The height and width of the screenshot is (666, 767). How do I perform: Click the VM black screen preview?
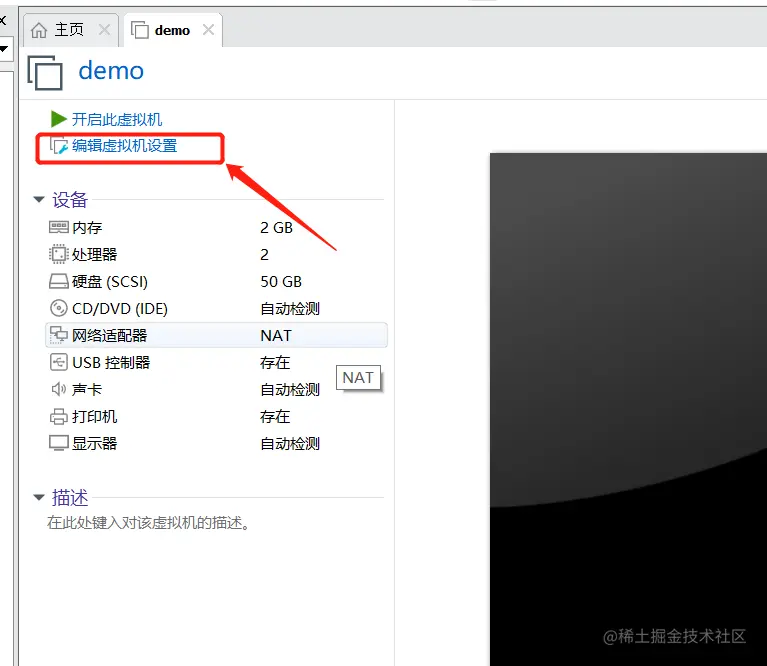[628, 409]
